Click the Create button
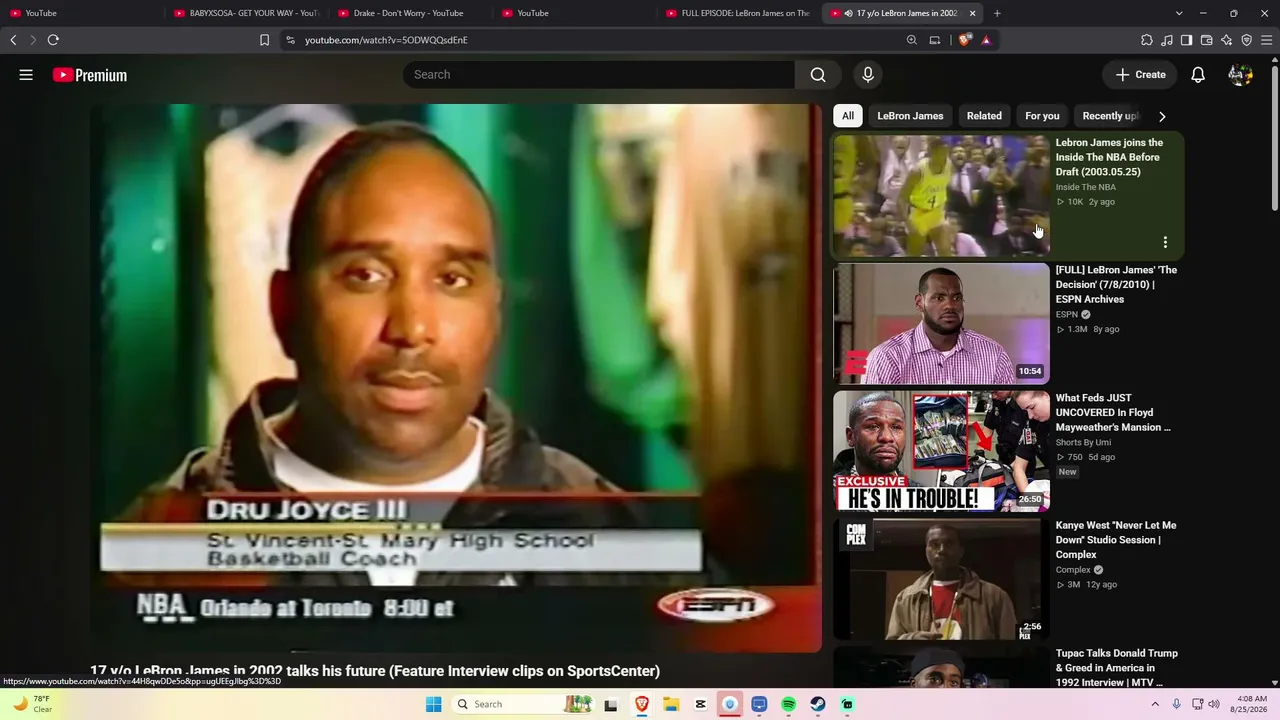Image resolution: width=1280 pixels, height=720 pixels. [x=1141, y=75]
